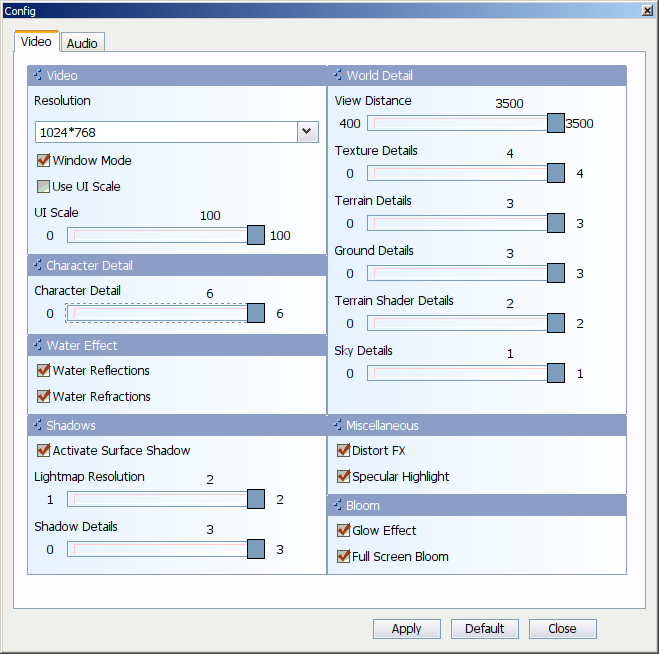Reset settings with the Default button
This screenshot has width=659, height=654.
485,628
